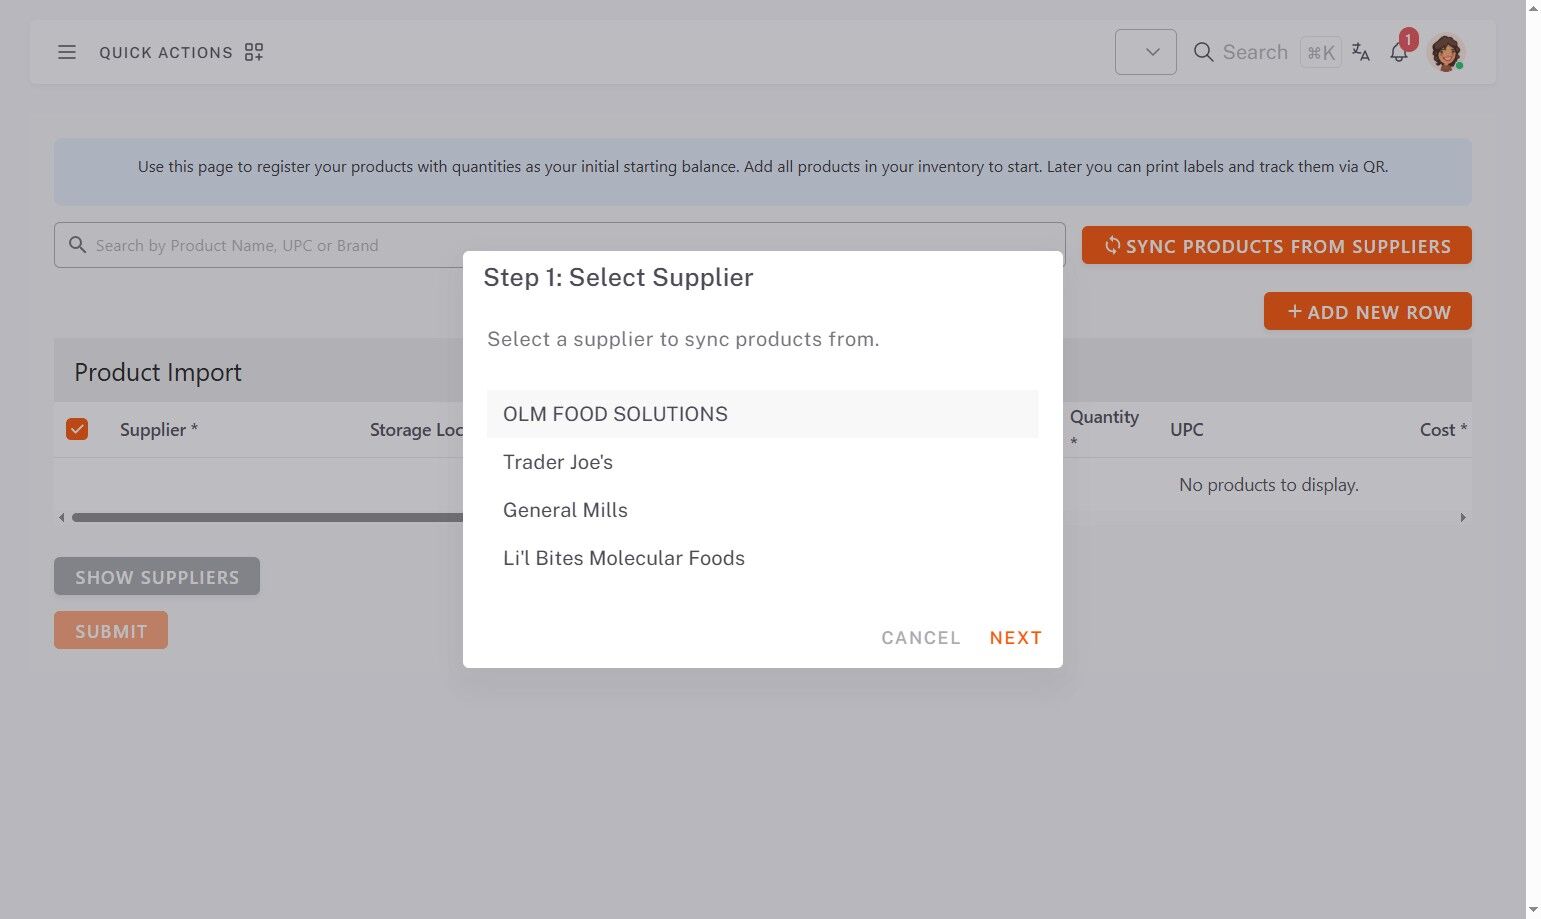
Task: Click the table scroll-right arrow
Action: 1463,517
